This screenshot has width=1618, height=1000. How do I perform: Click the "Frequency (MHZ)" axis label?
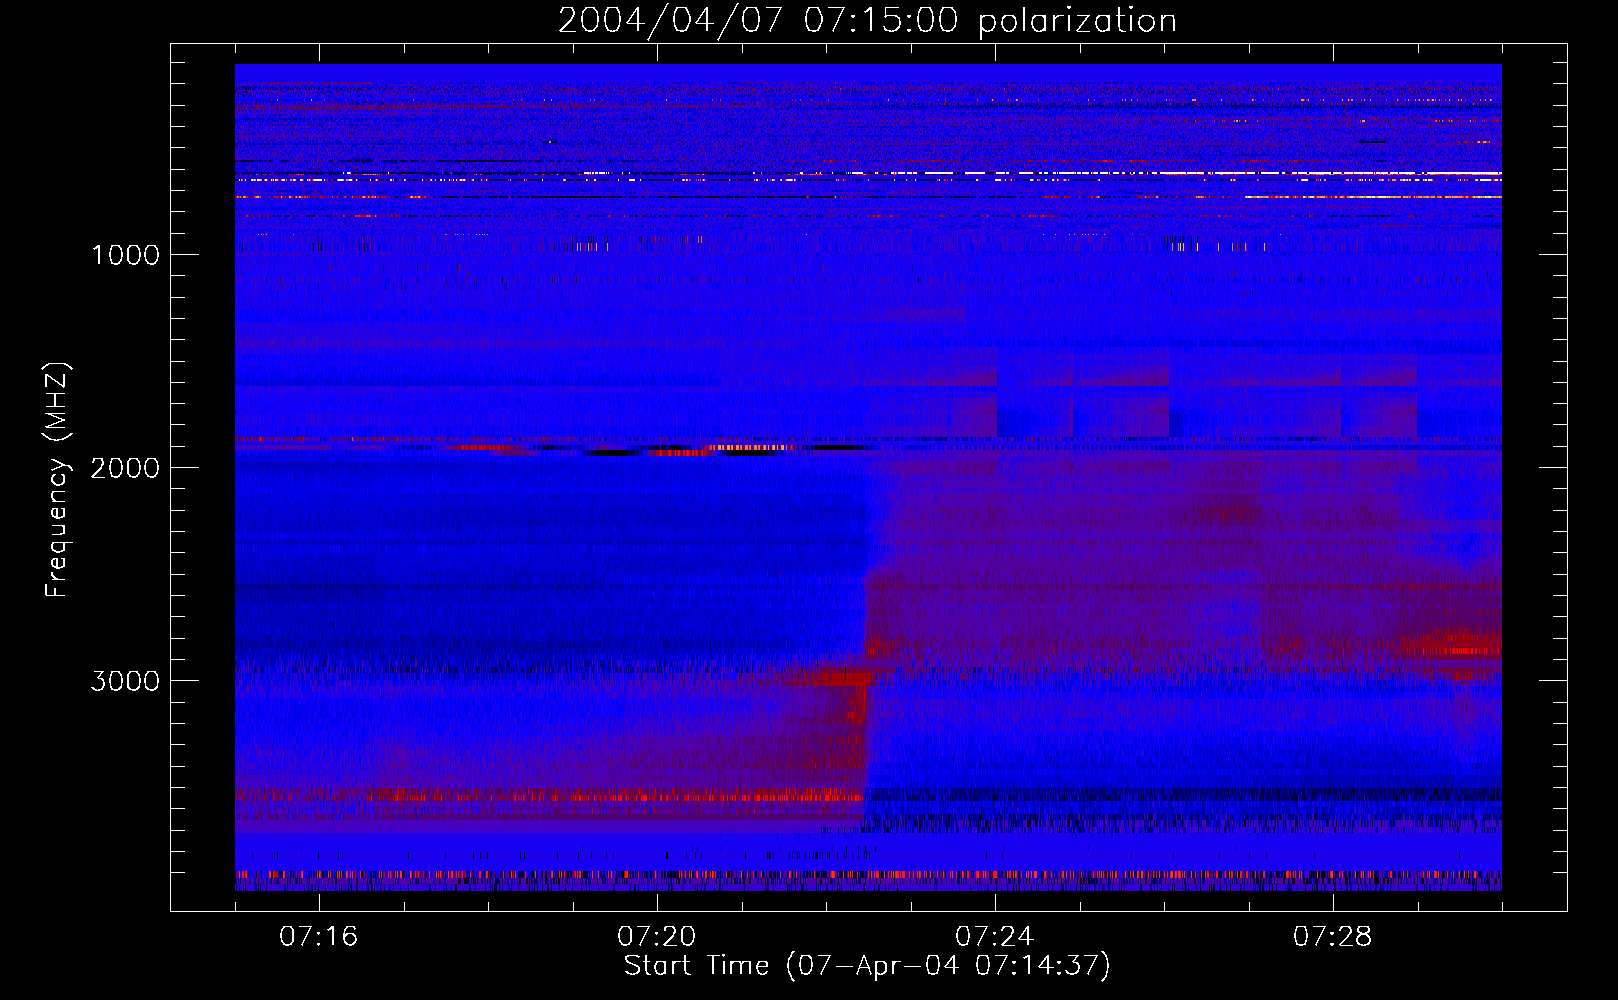click(57, 480)
